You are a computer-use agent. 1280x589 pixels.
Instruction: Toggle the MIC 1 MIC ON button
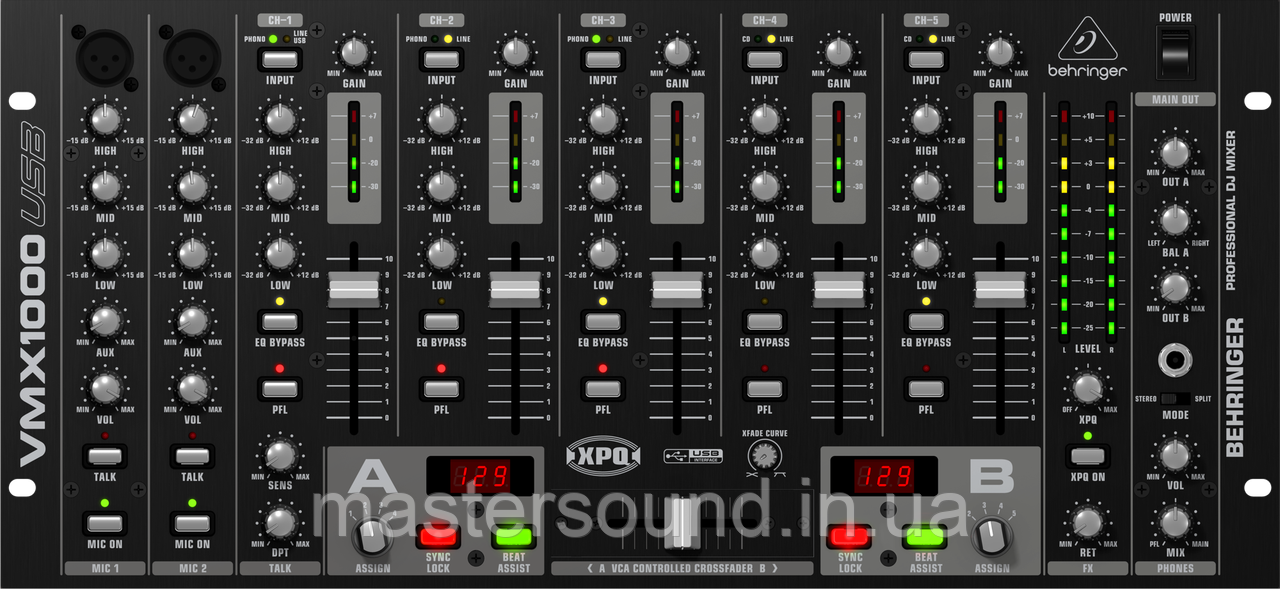[x=104, y=522]
